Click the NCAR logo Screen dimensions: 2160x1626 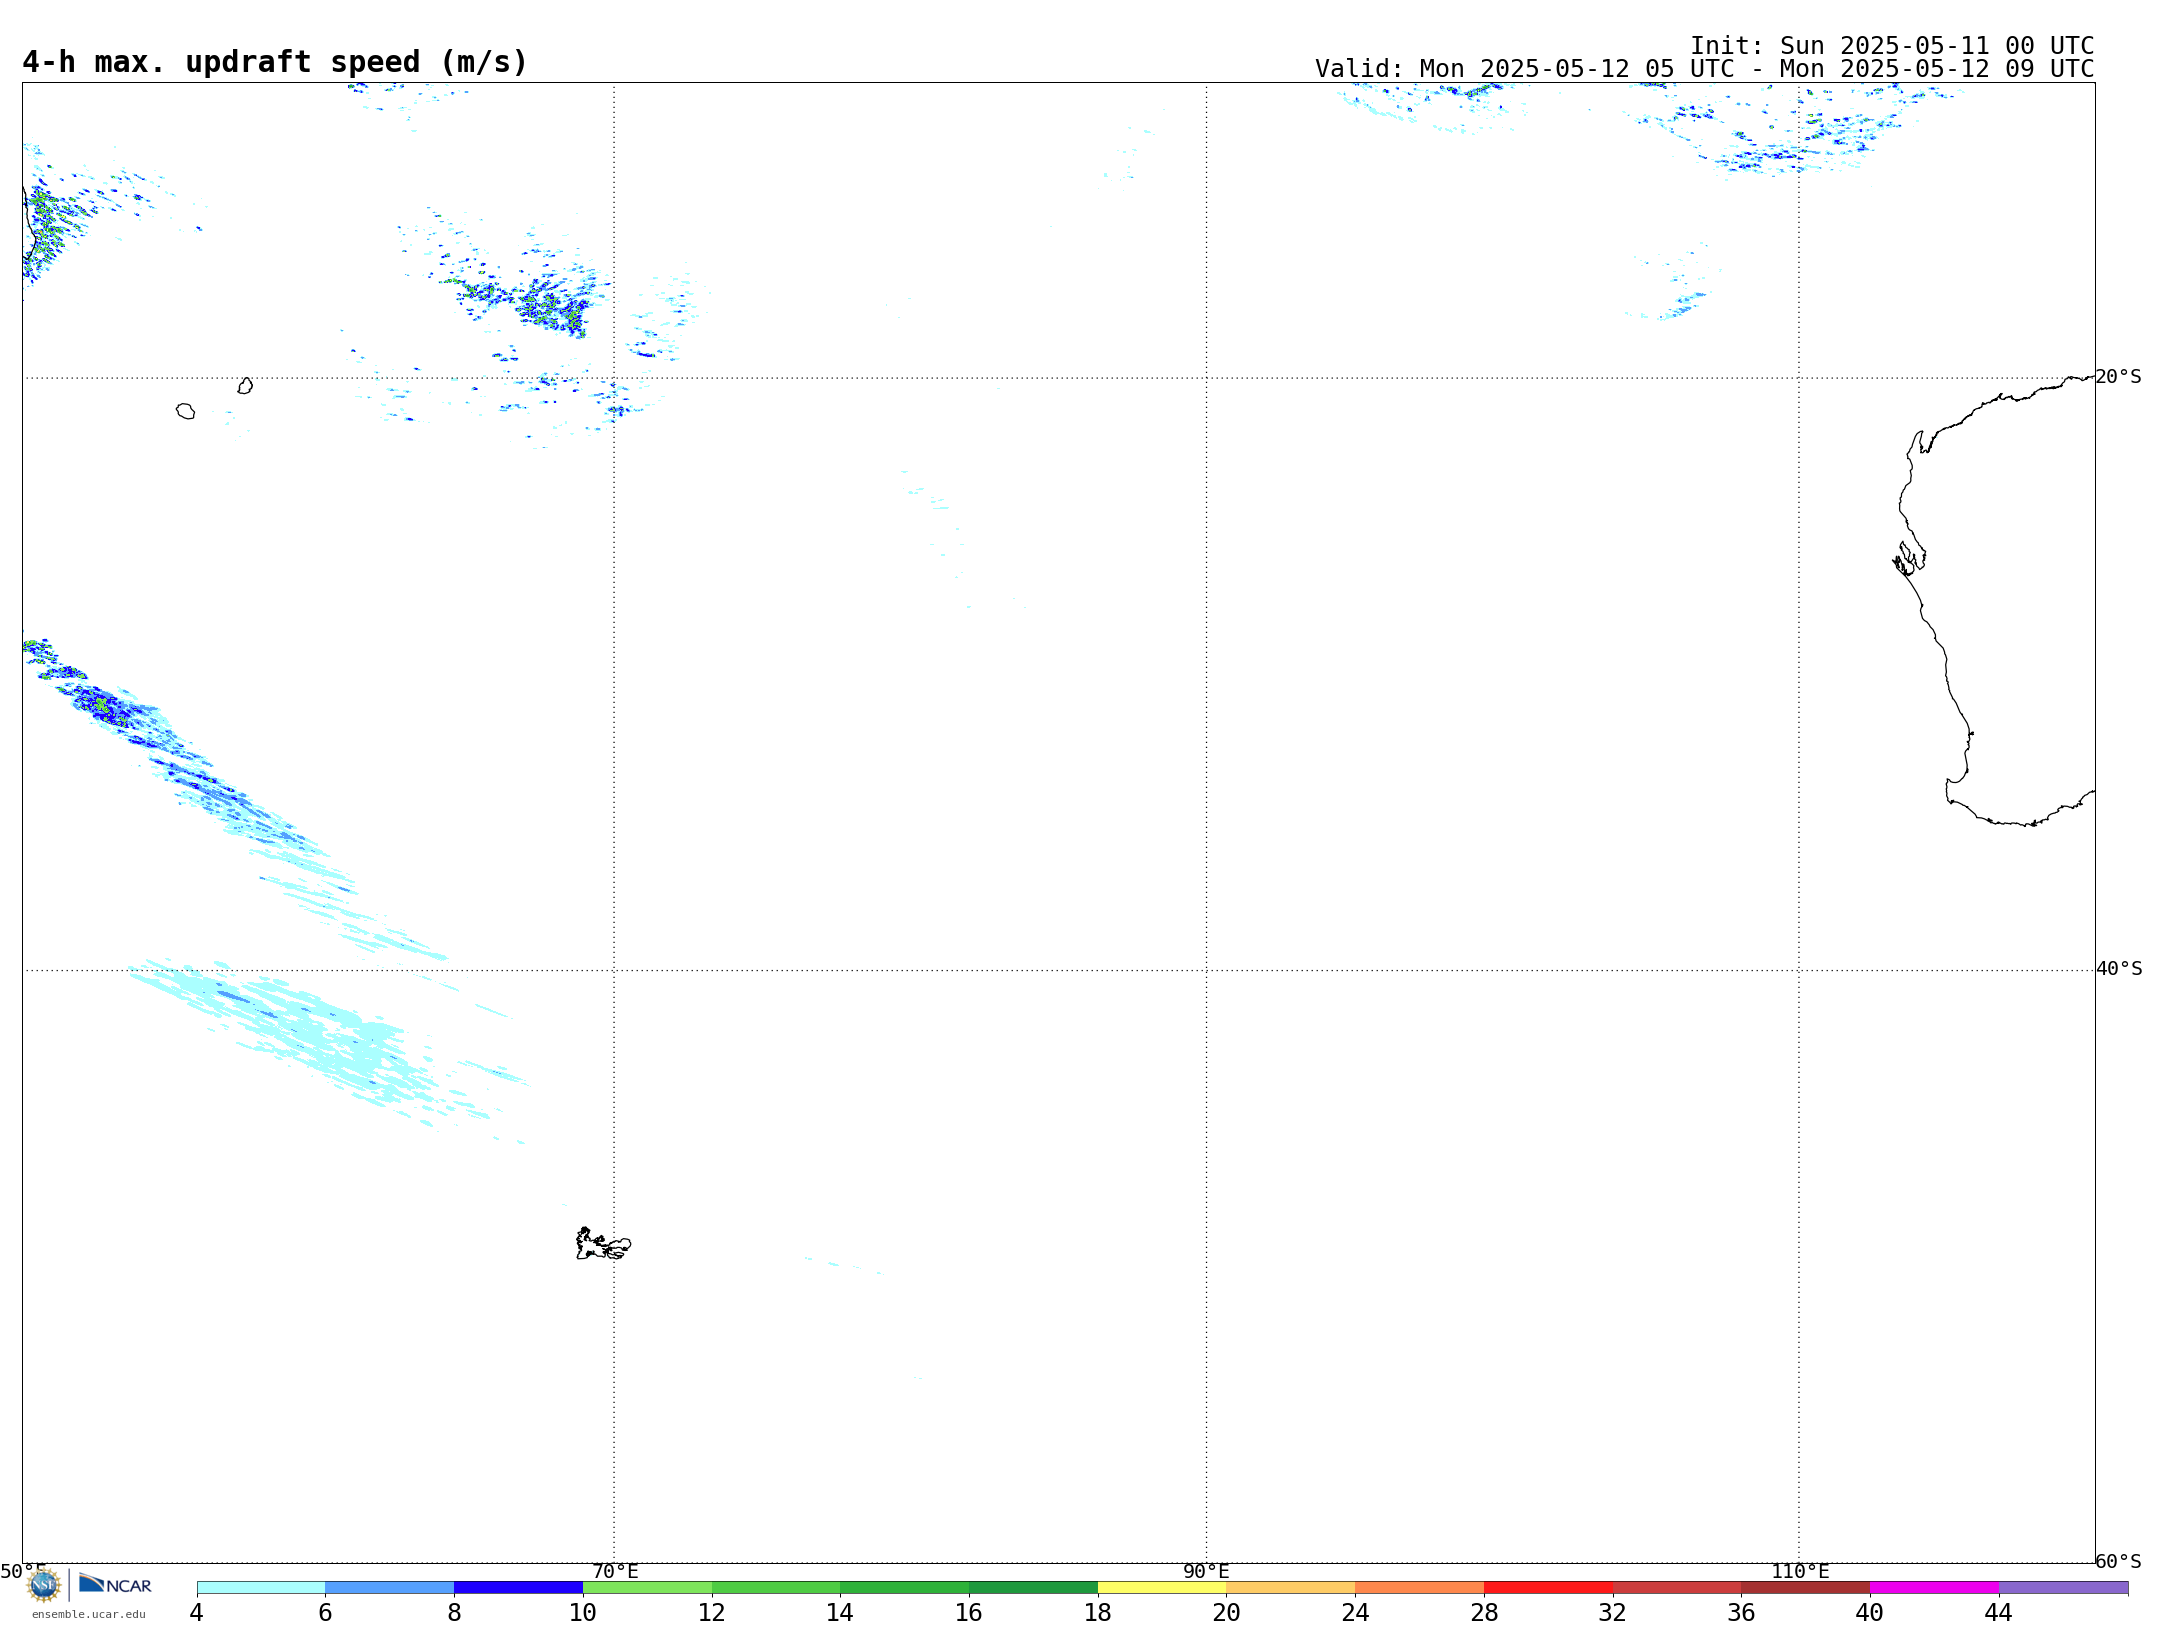coord(115,1585)
